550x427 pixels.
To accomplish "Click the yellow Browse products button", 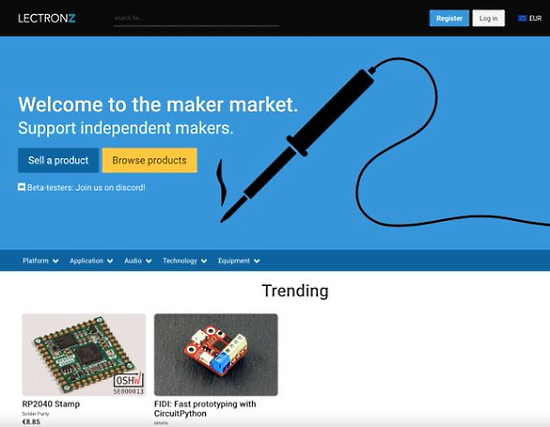I will [x=149, y=160].
